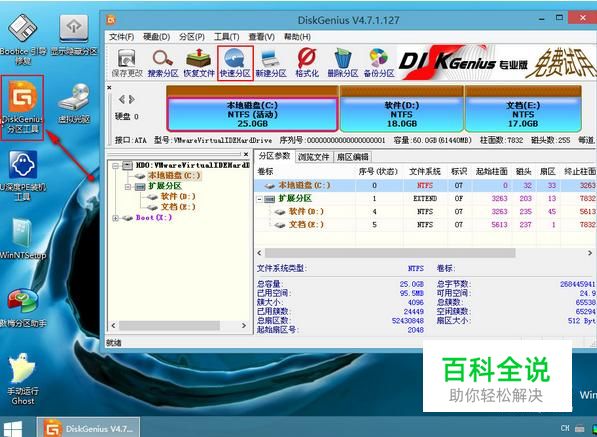Launch WinNTSetup desktop icon
The height and width of the screenshot is (437, 597).
pos(22,239)
